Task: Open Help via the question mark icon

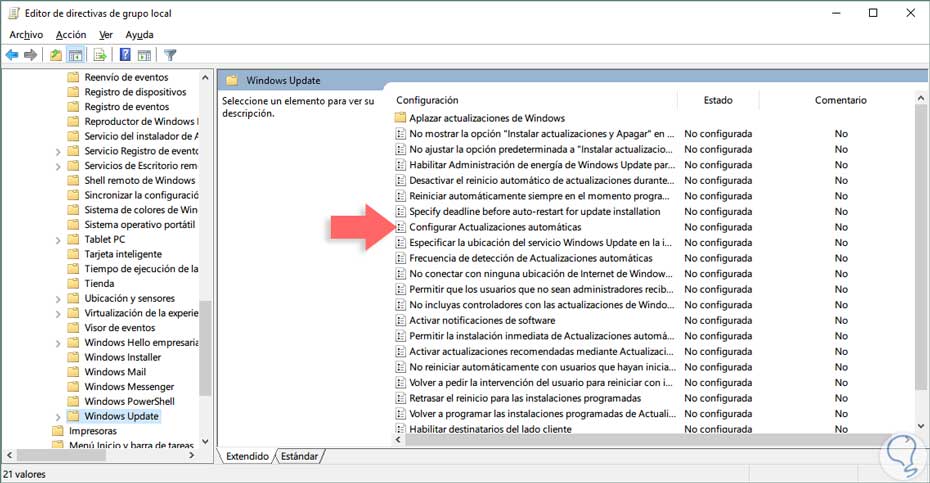Action: [125, 55]
